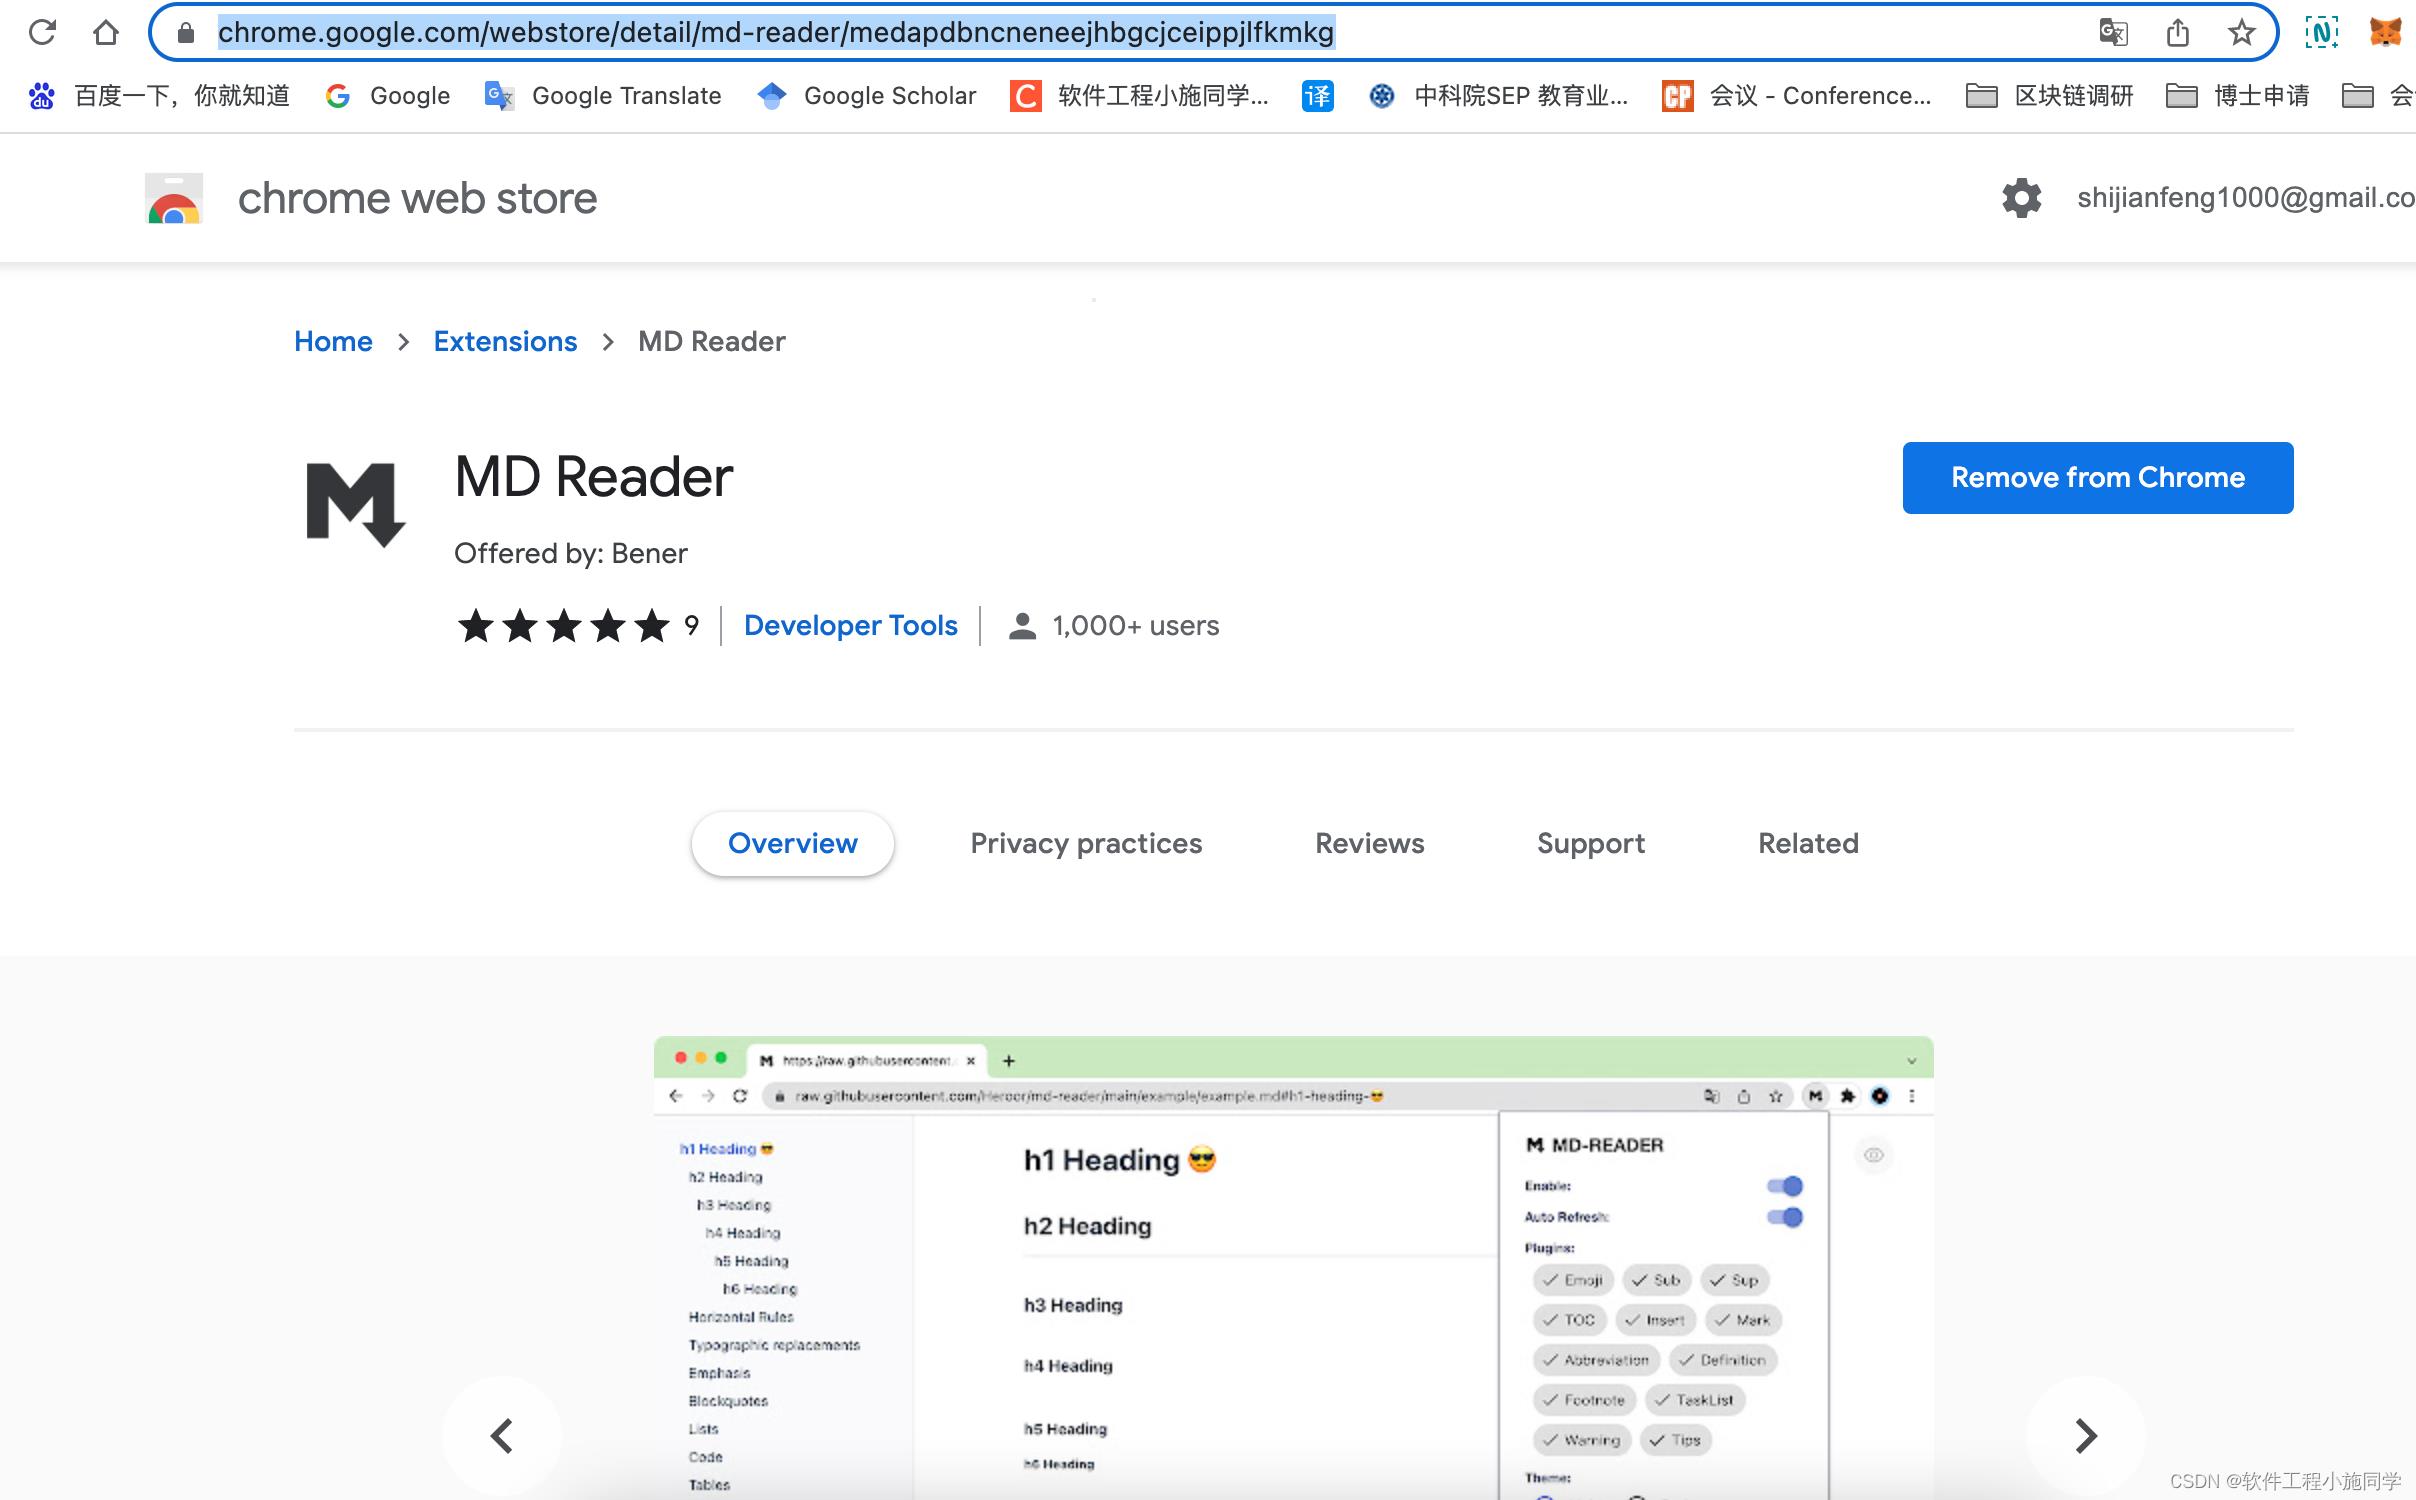Open the Developer Tools category link
2416x1500 pixels.
(x=851, y=626)
